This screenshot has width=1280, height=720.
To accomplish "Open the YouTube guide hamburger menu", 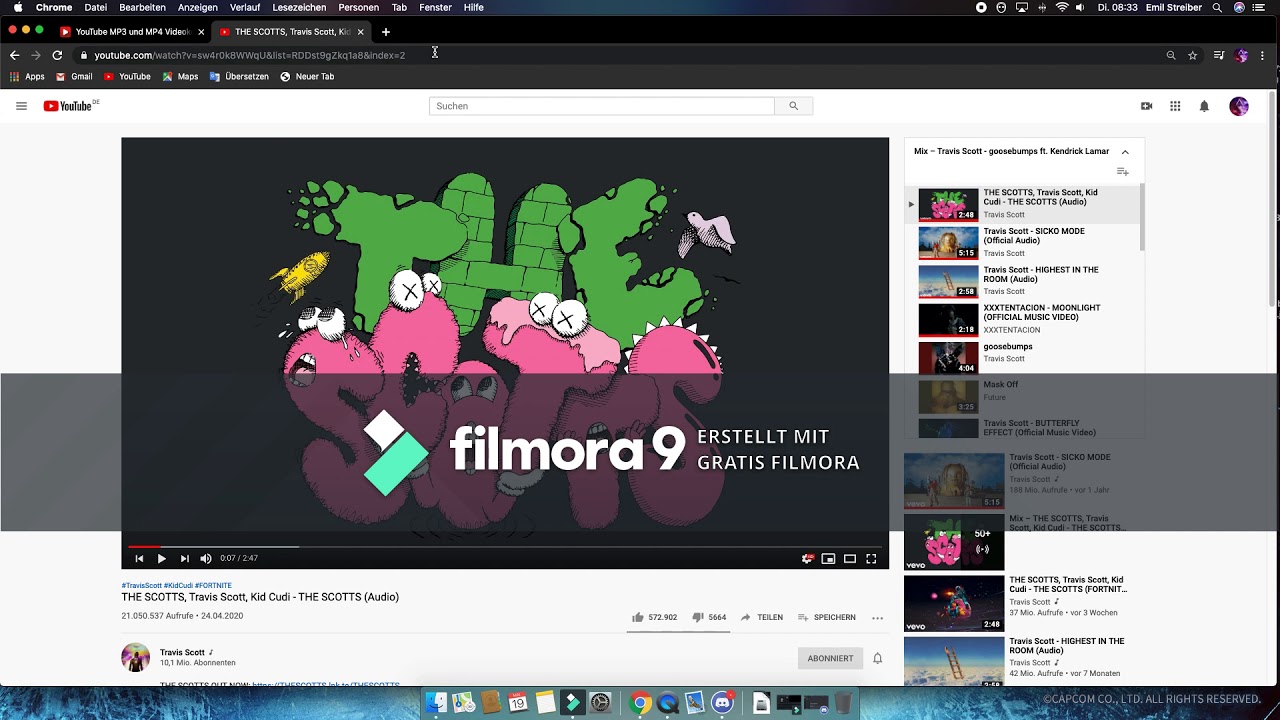I will point(21,106).
